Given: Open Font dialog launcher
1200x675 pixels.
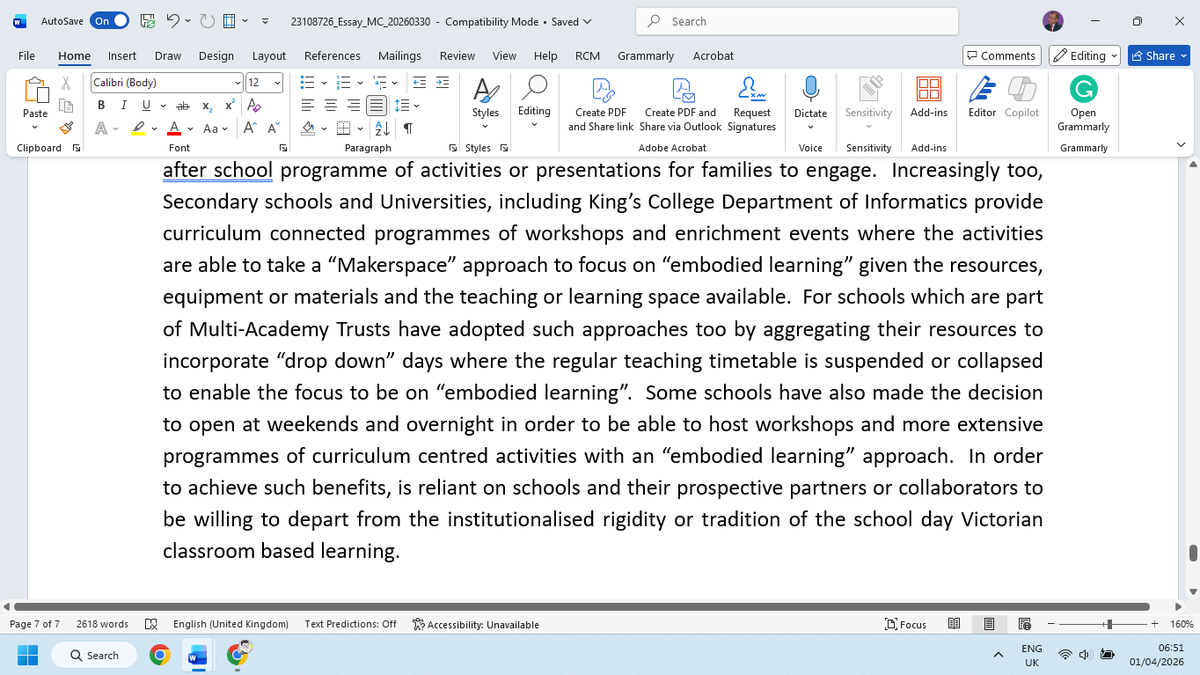Looking at the screenshot, I should 282,148.
